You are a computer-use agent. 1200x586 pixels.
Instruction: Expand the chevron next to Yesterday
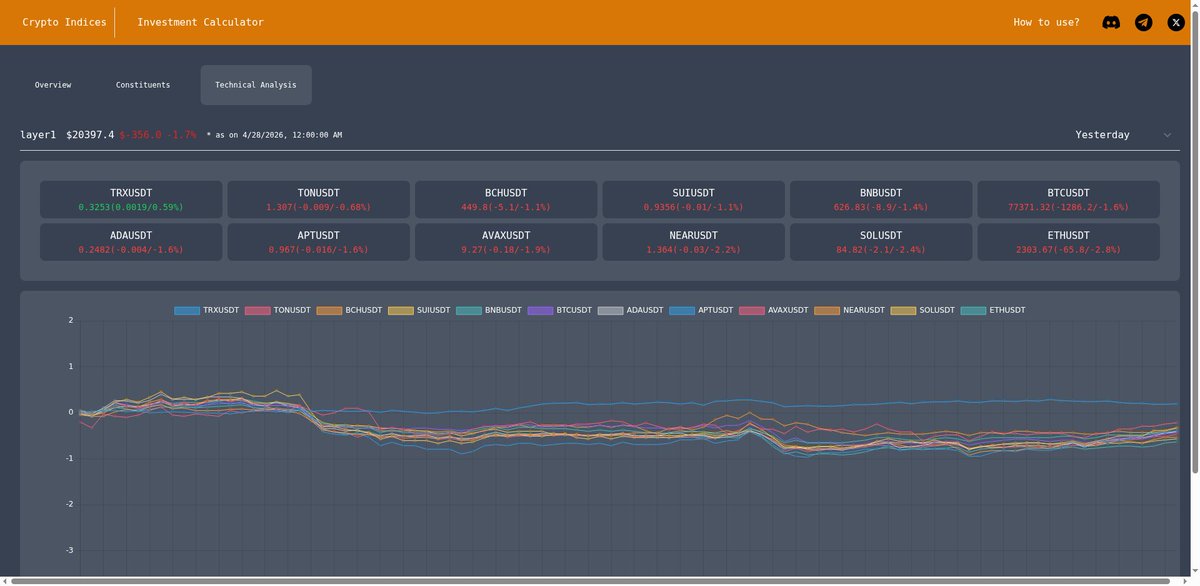coord(1167,133)
